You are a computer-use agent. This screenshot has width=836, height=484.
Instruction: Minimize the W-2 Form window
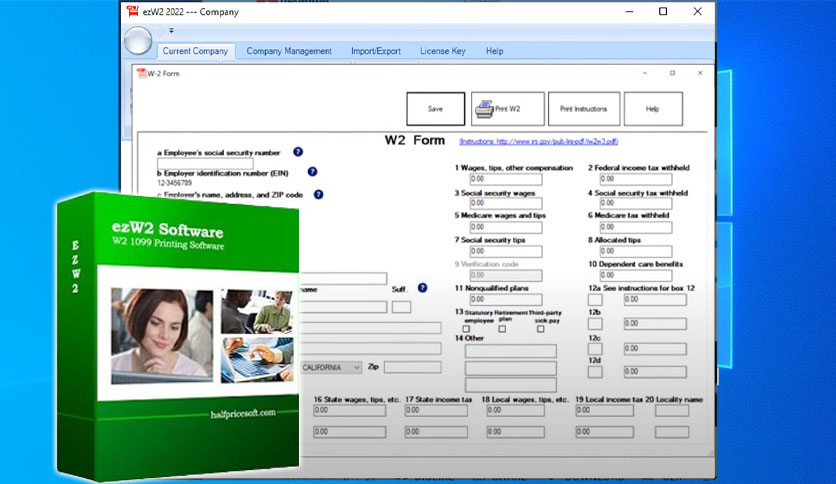[645, 73]
